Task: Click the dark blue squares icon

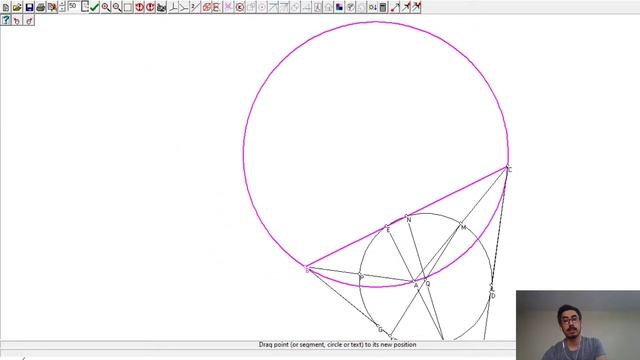Action: (339, 7)
